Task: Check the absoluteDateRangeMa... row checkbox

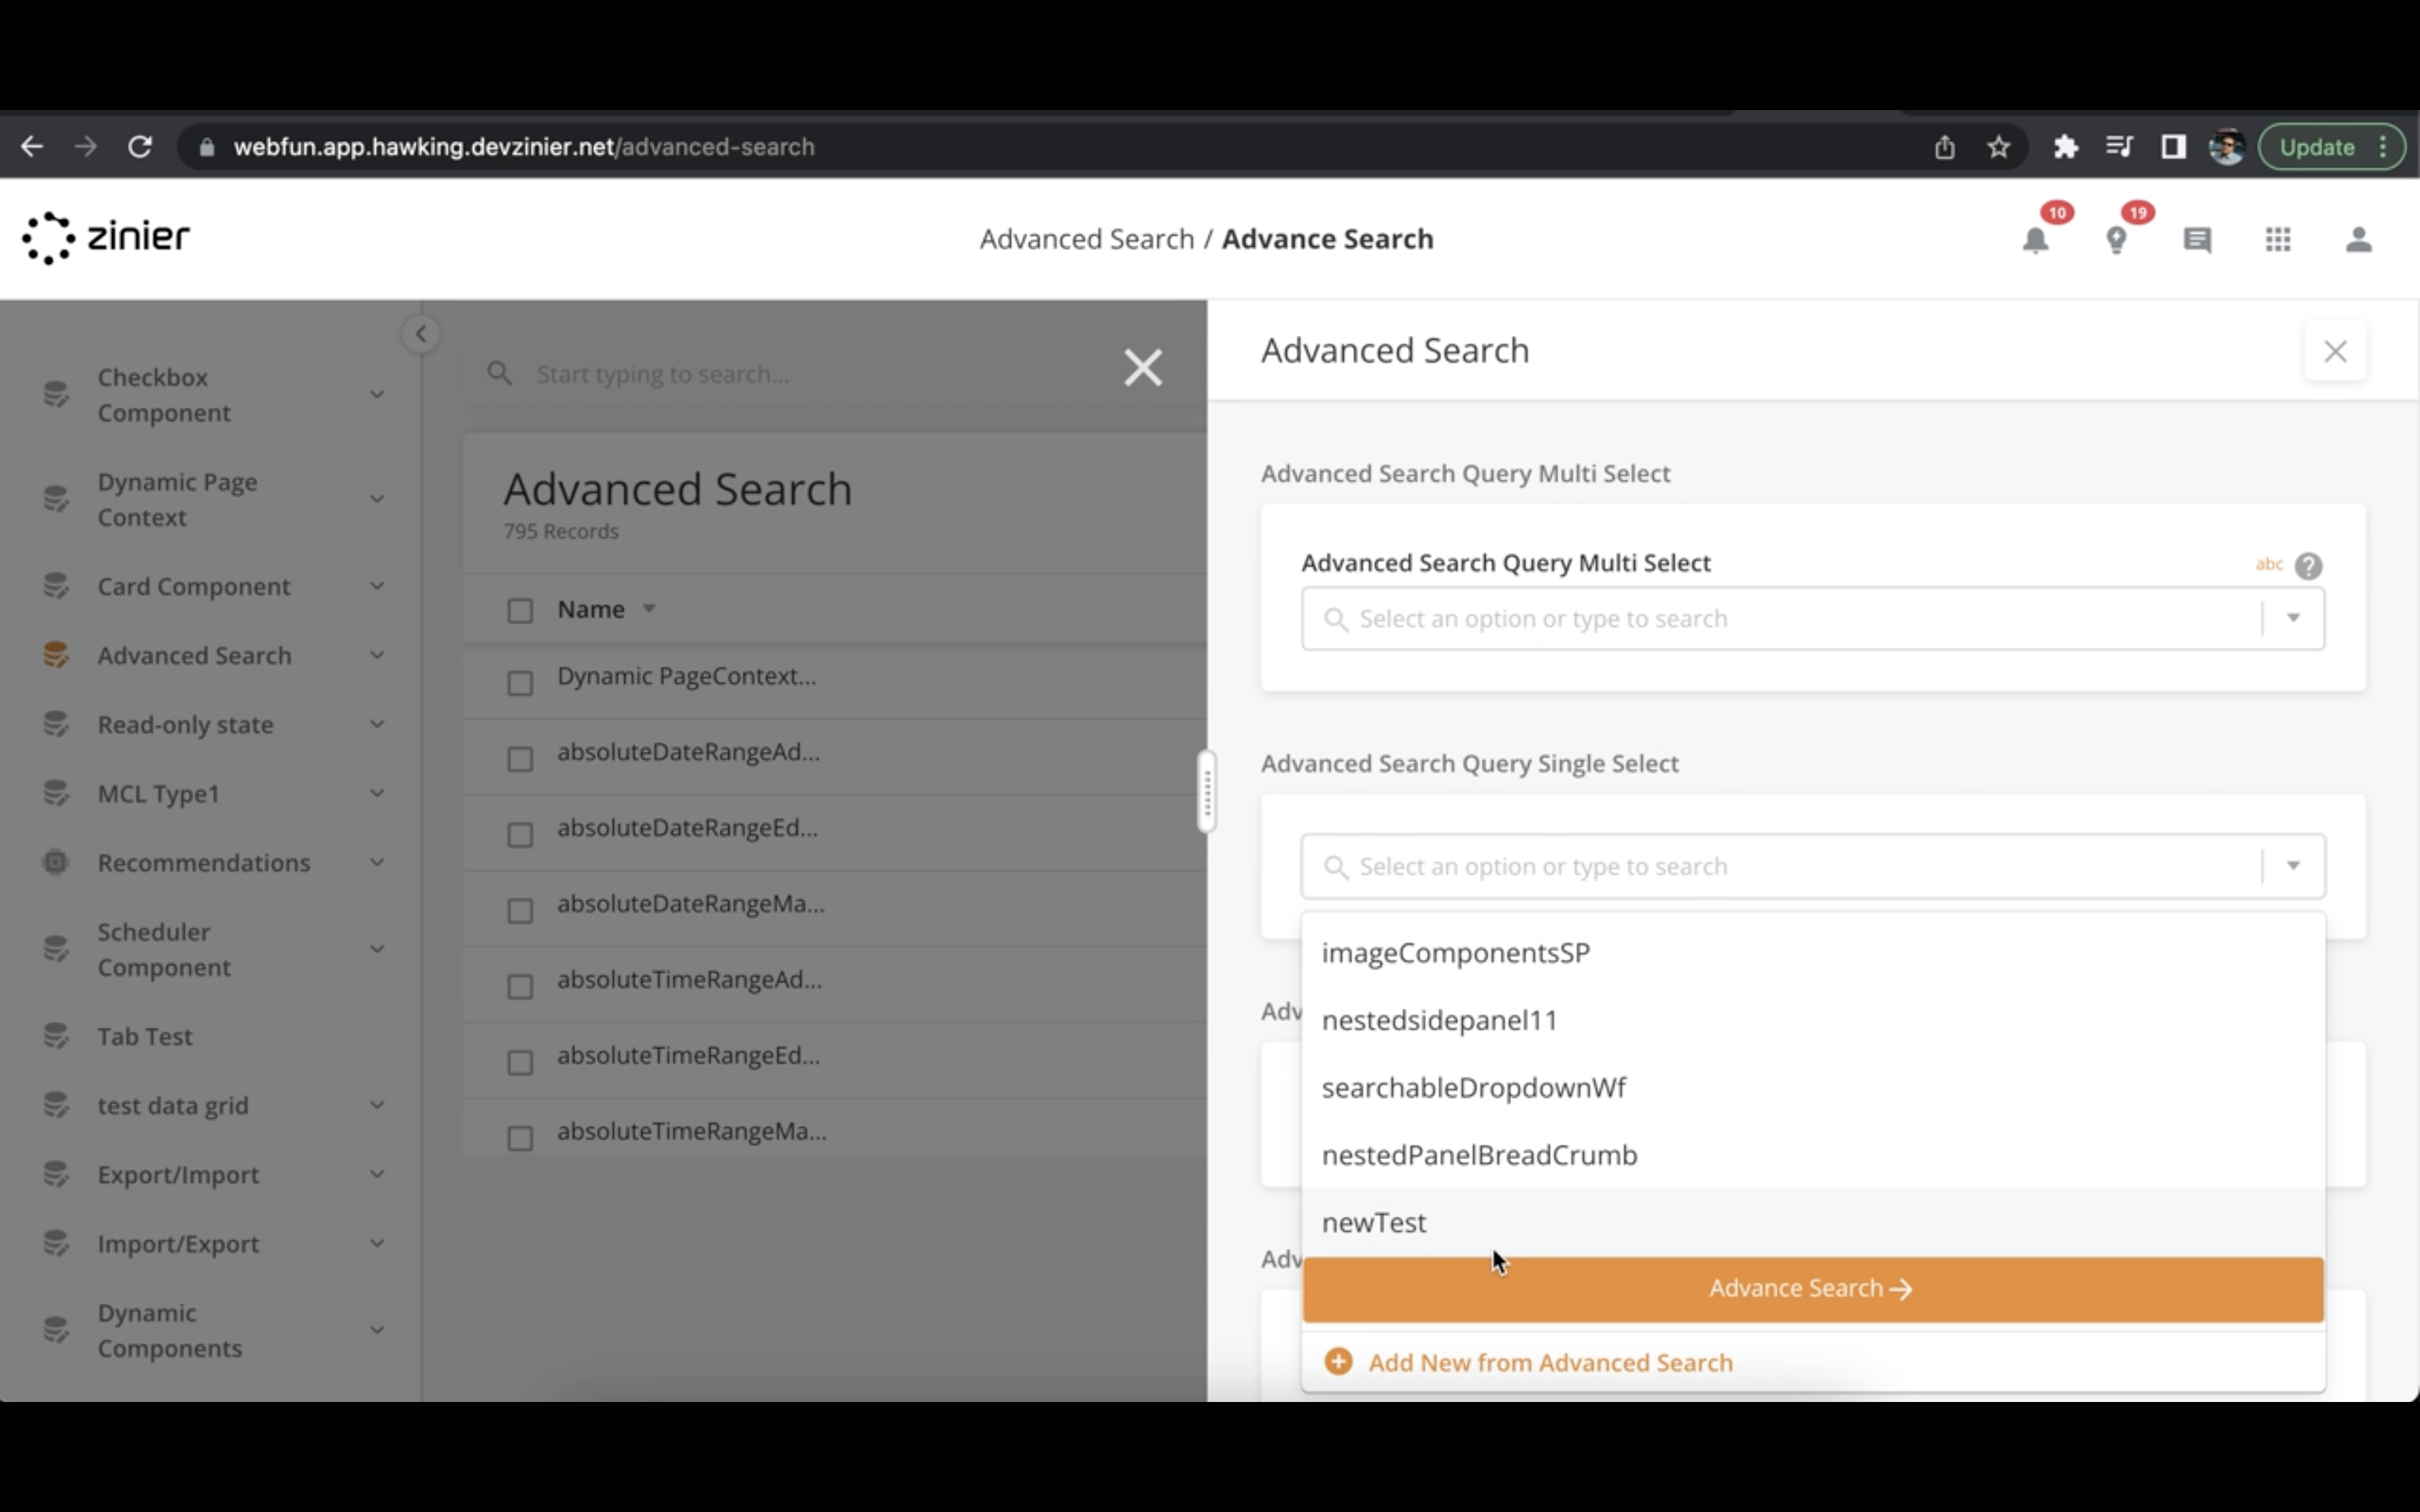Action: (520, 911)
